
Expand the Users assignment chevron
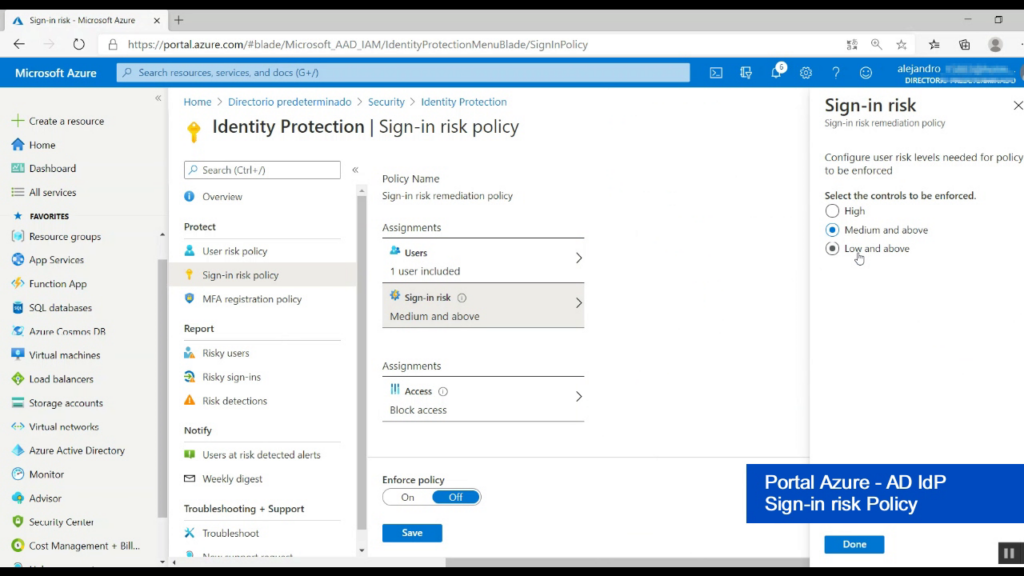[x=579, y=259]
